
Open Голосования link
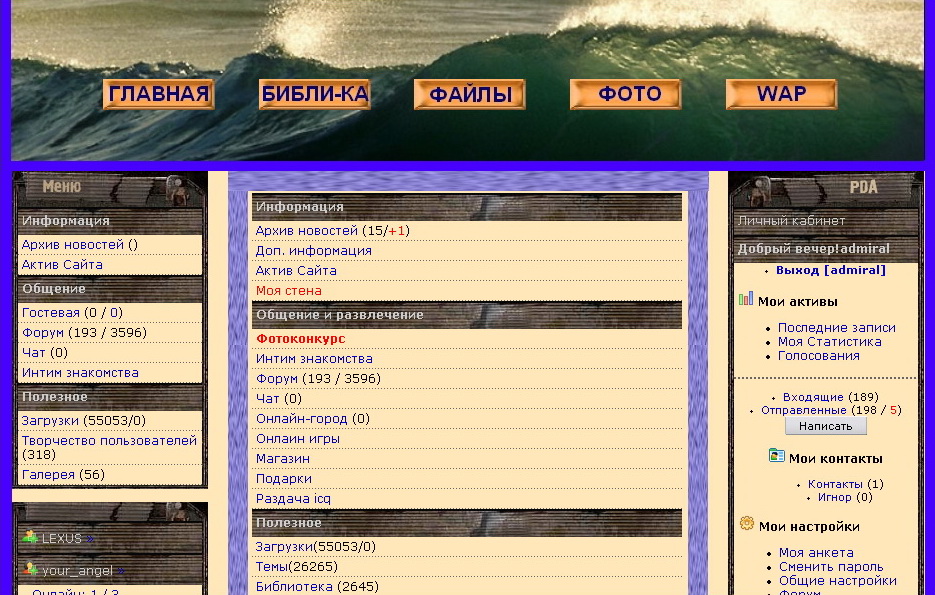pos(819,356)
